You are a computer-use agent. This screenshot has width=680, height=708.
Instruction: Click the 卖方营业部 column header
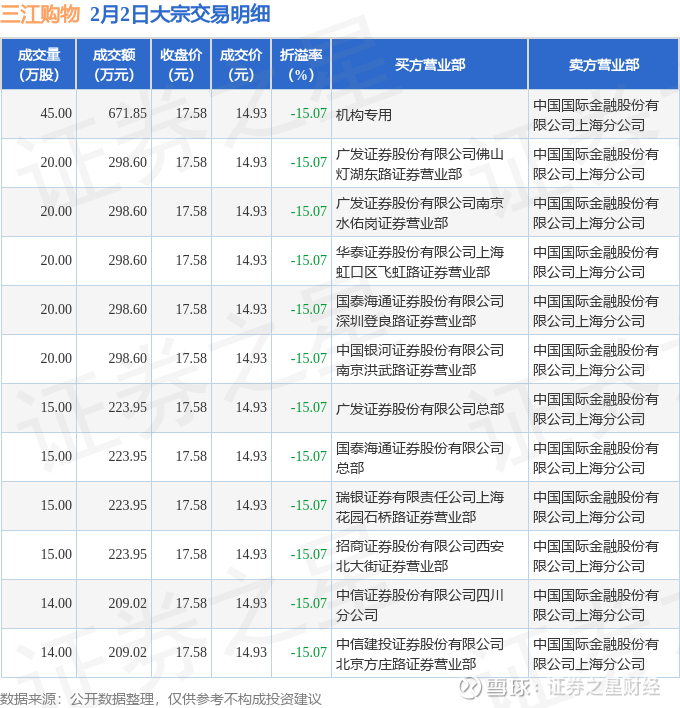pos(604,65)
